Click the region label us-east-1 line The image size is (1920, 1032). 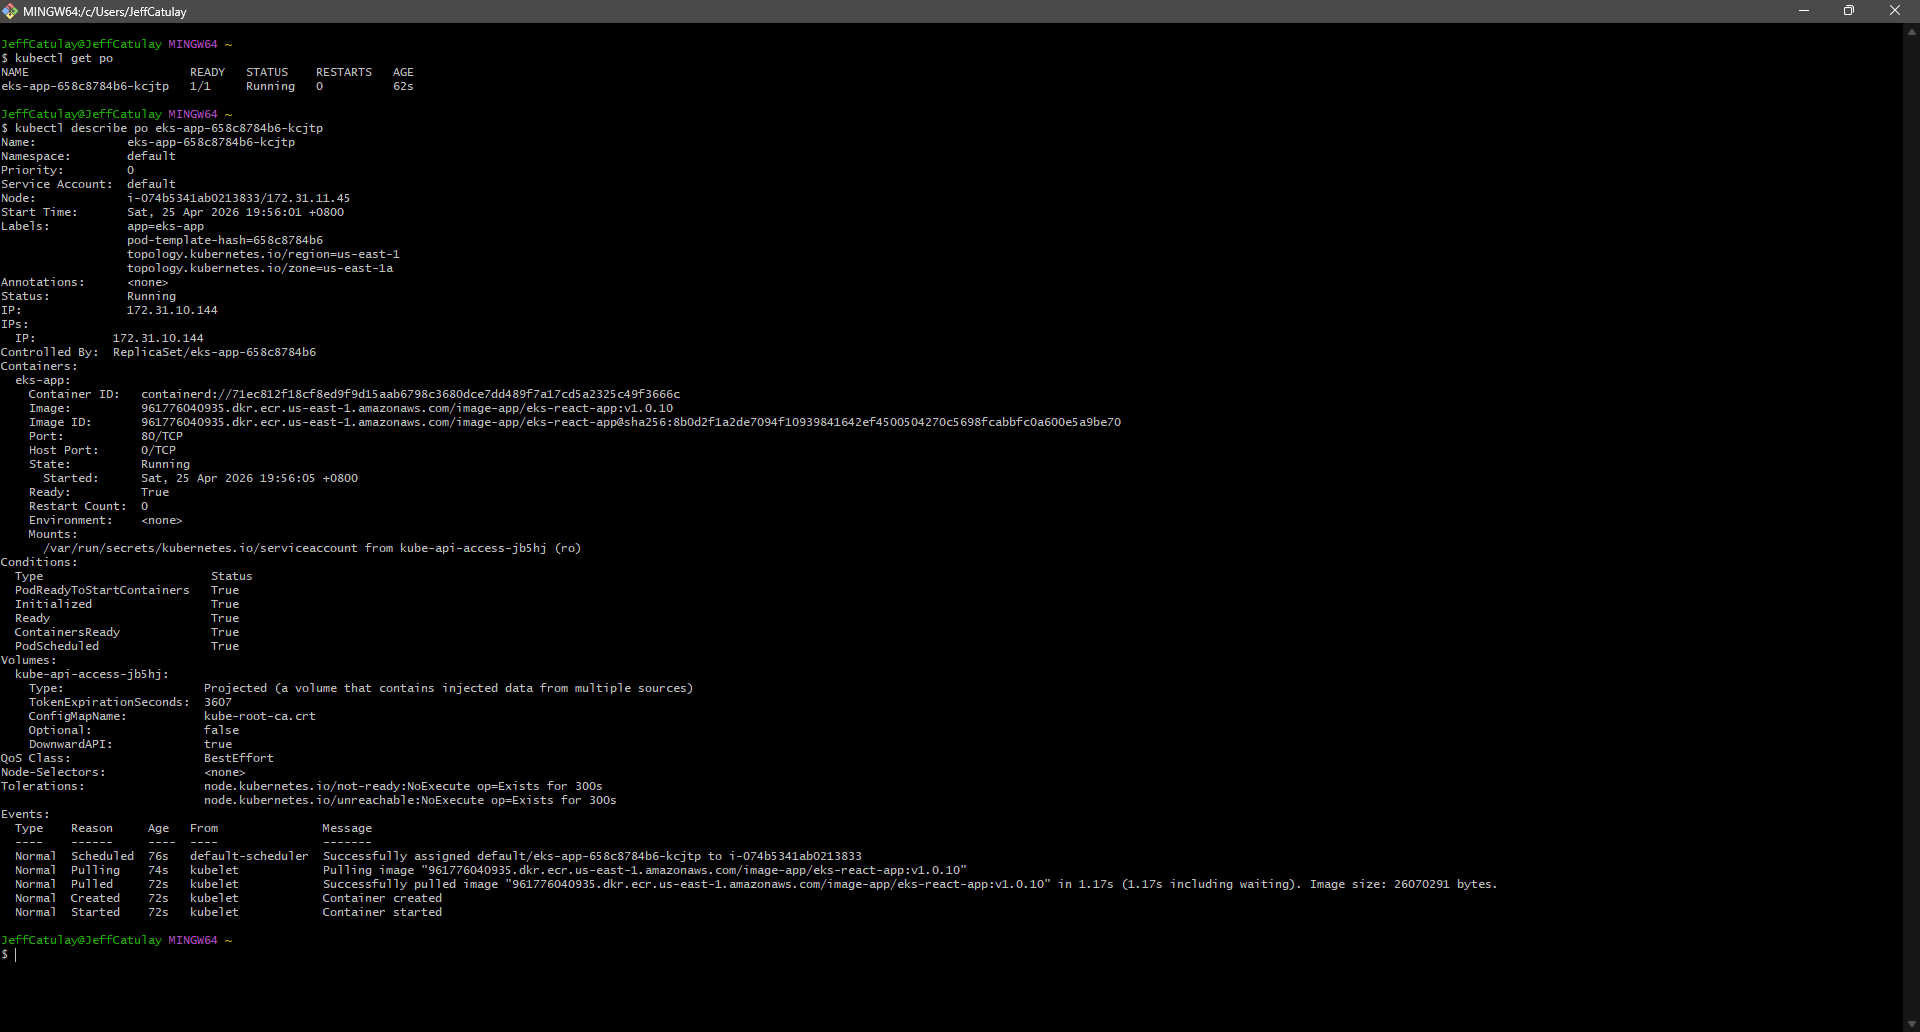(263, 254)
